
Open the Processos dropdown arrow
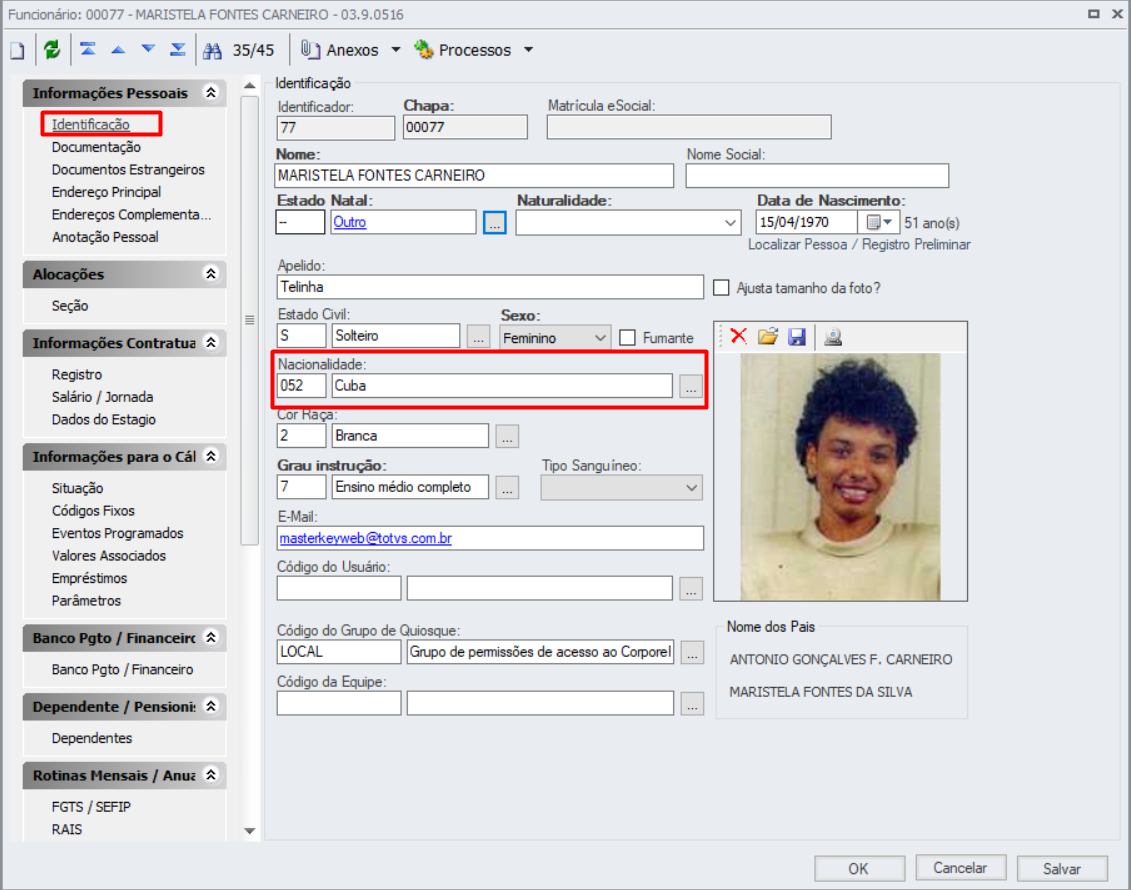[x=528, y=50]
